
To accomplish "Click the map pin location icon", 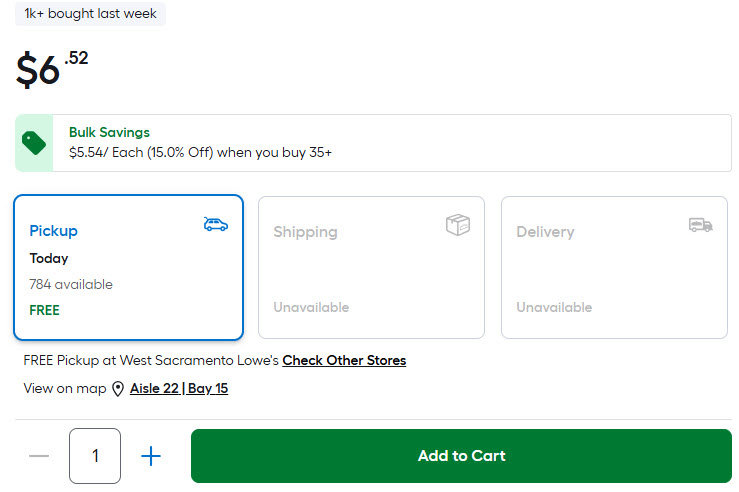I will 118,389.
